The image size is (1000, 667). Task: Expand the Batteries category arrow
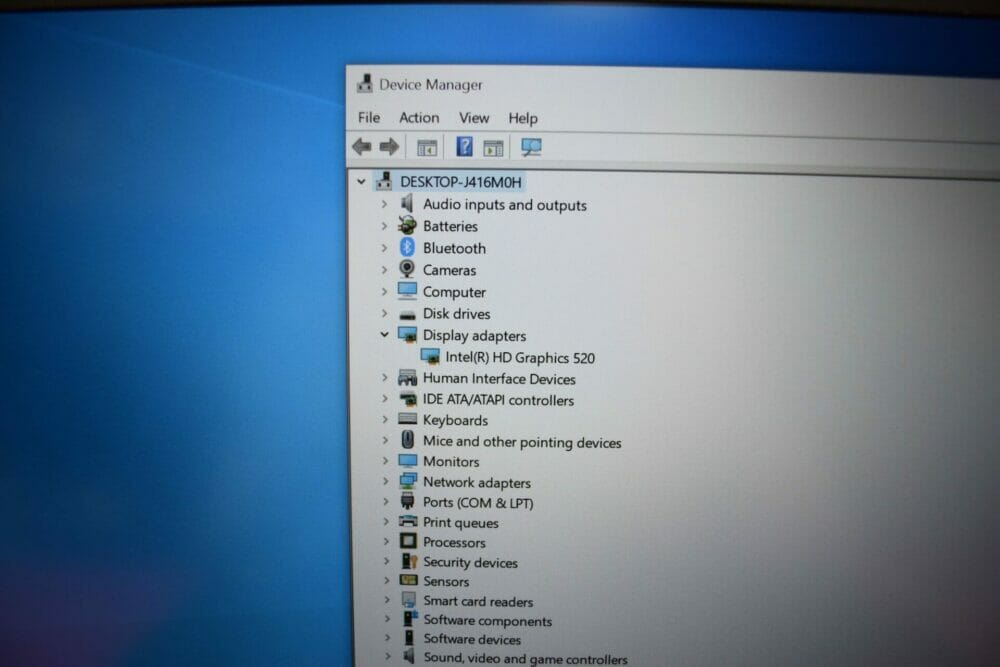point(384,226)
